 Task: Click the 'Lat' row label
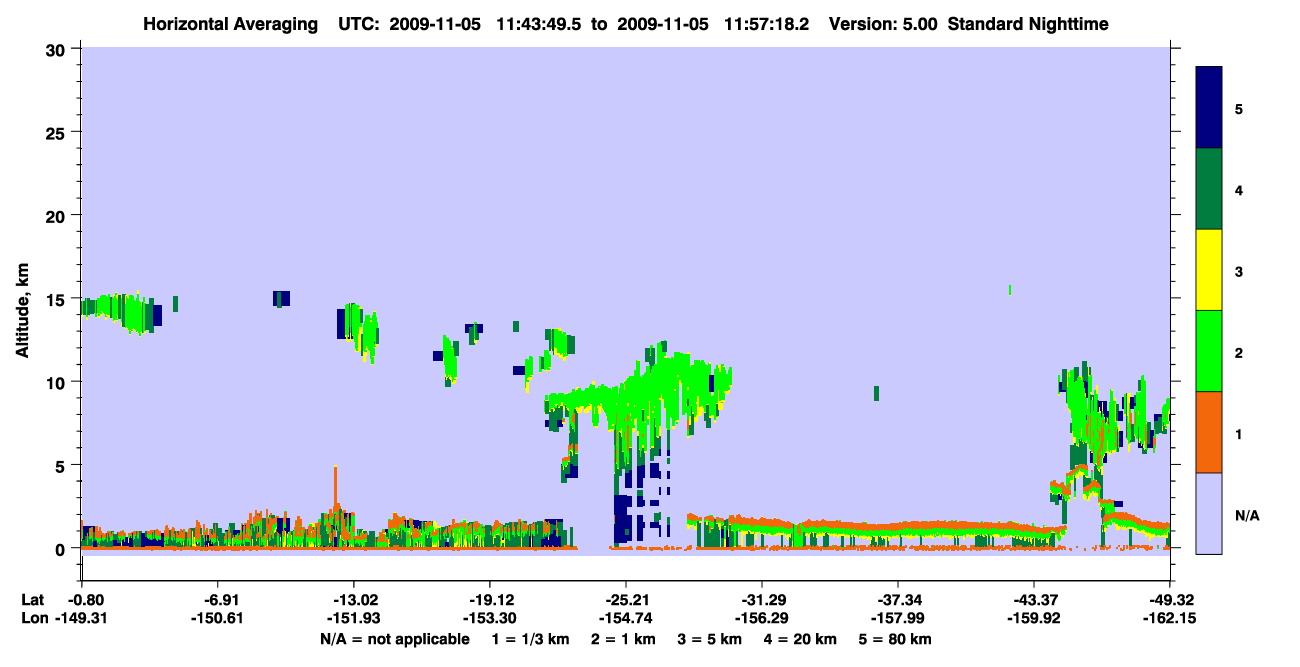pos(33,599)
